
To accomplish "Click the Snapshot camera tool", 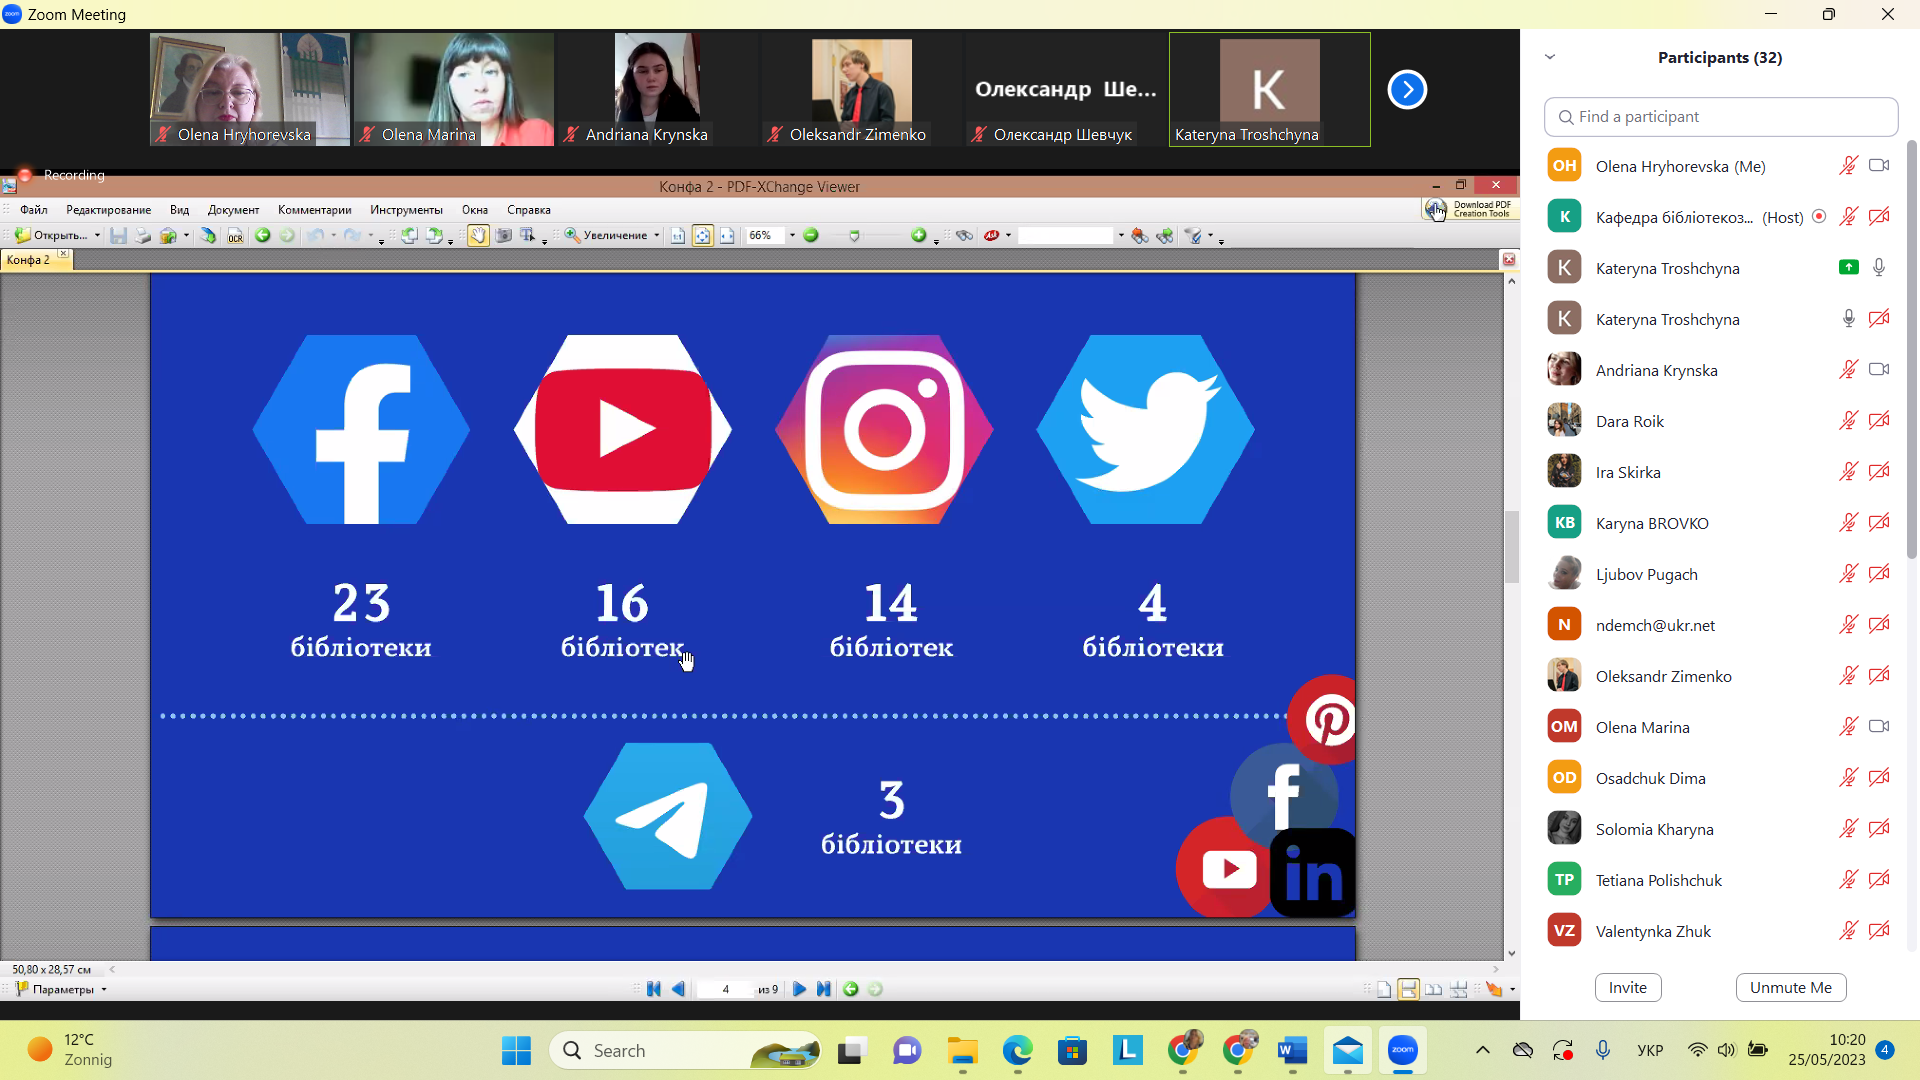I will (503, 235).
